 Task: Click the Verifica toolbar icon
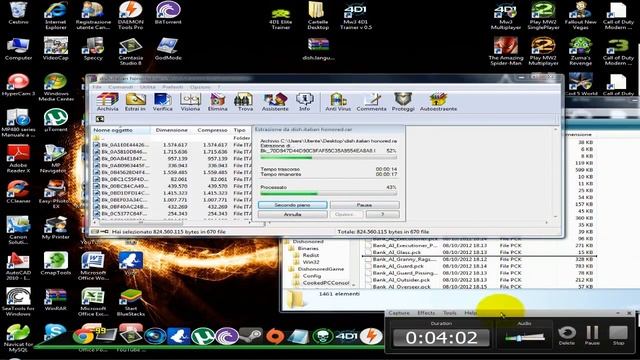[x=162, y=102]
